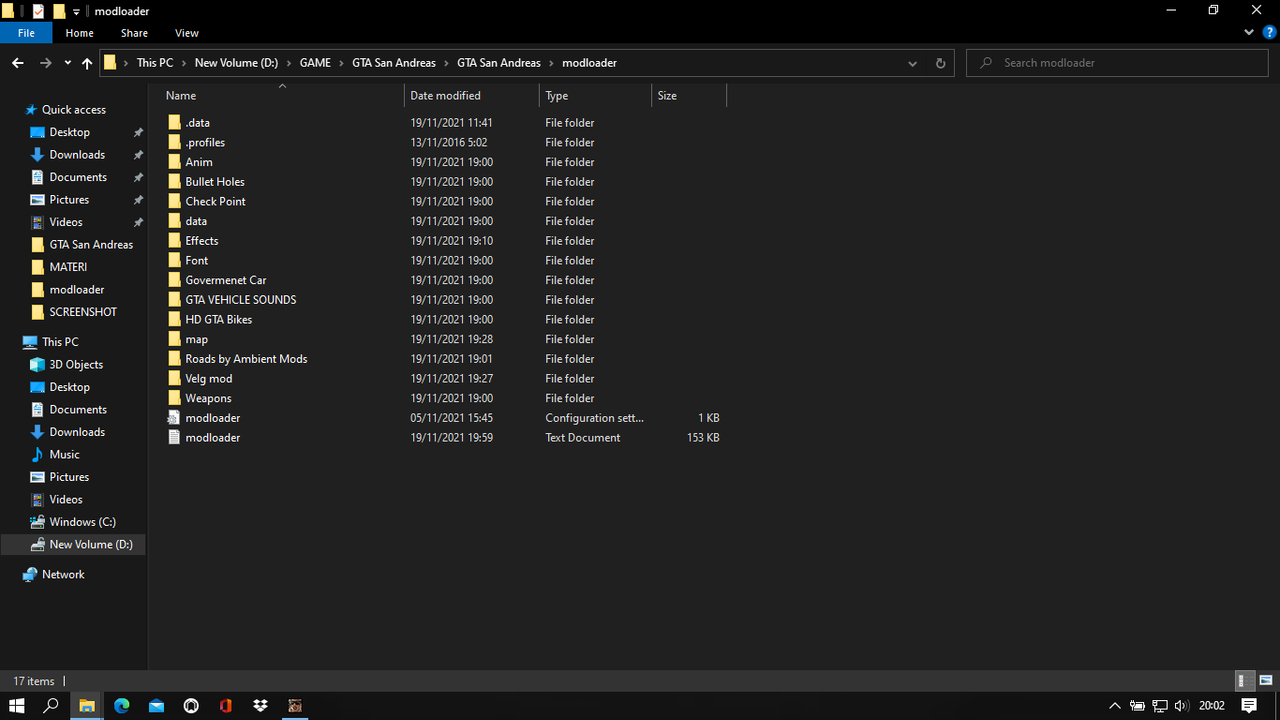1280x720 pixels.
Task: Open the notification center icon
Action: 1249,705
